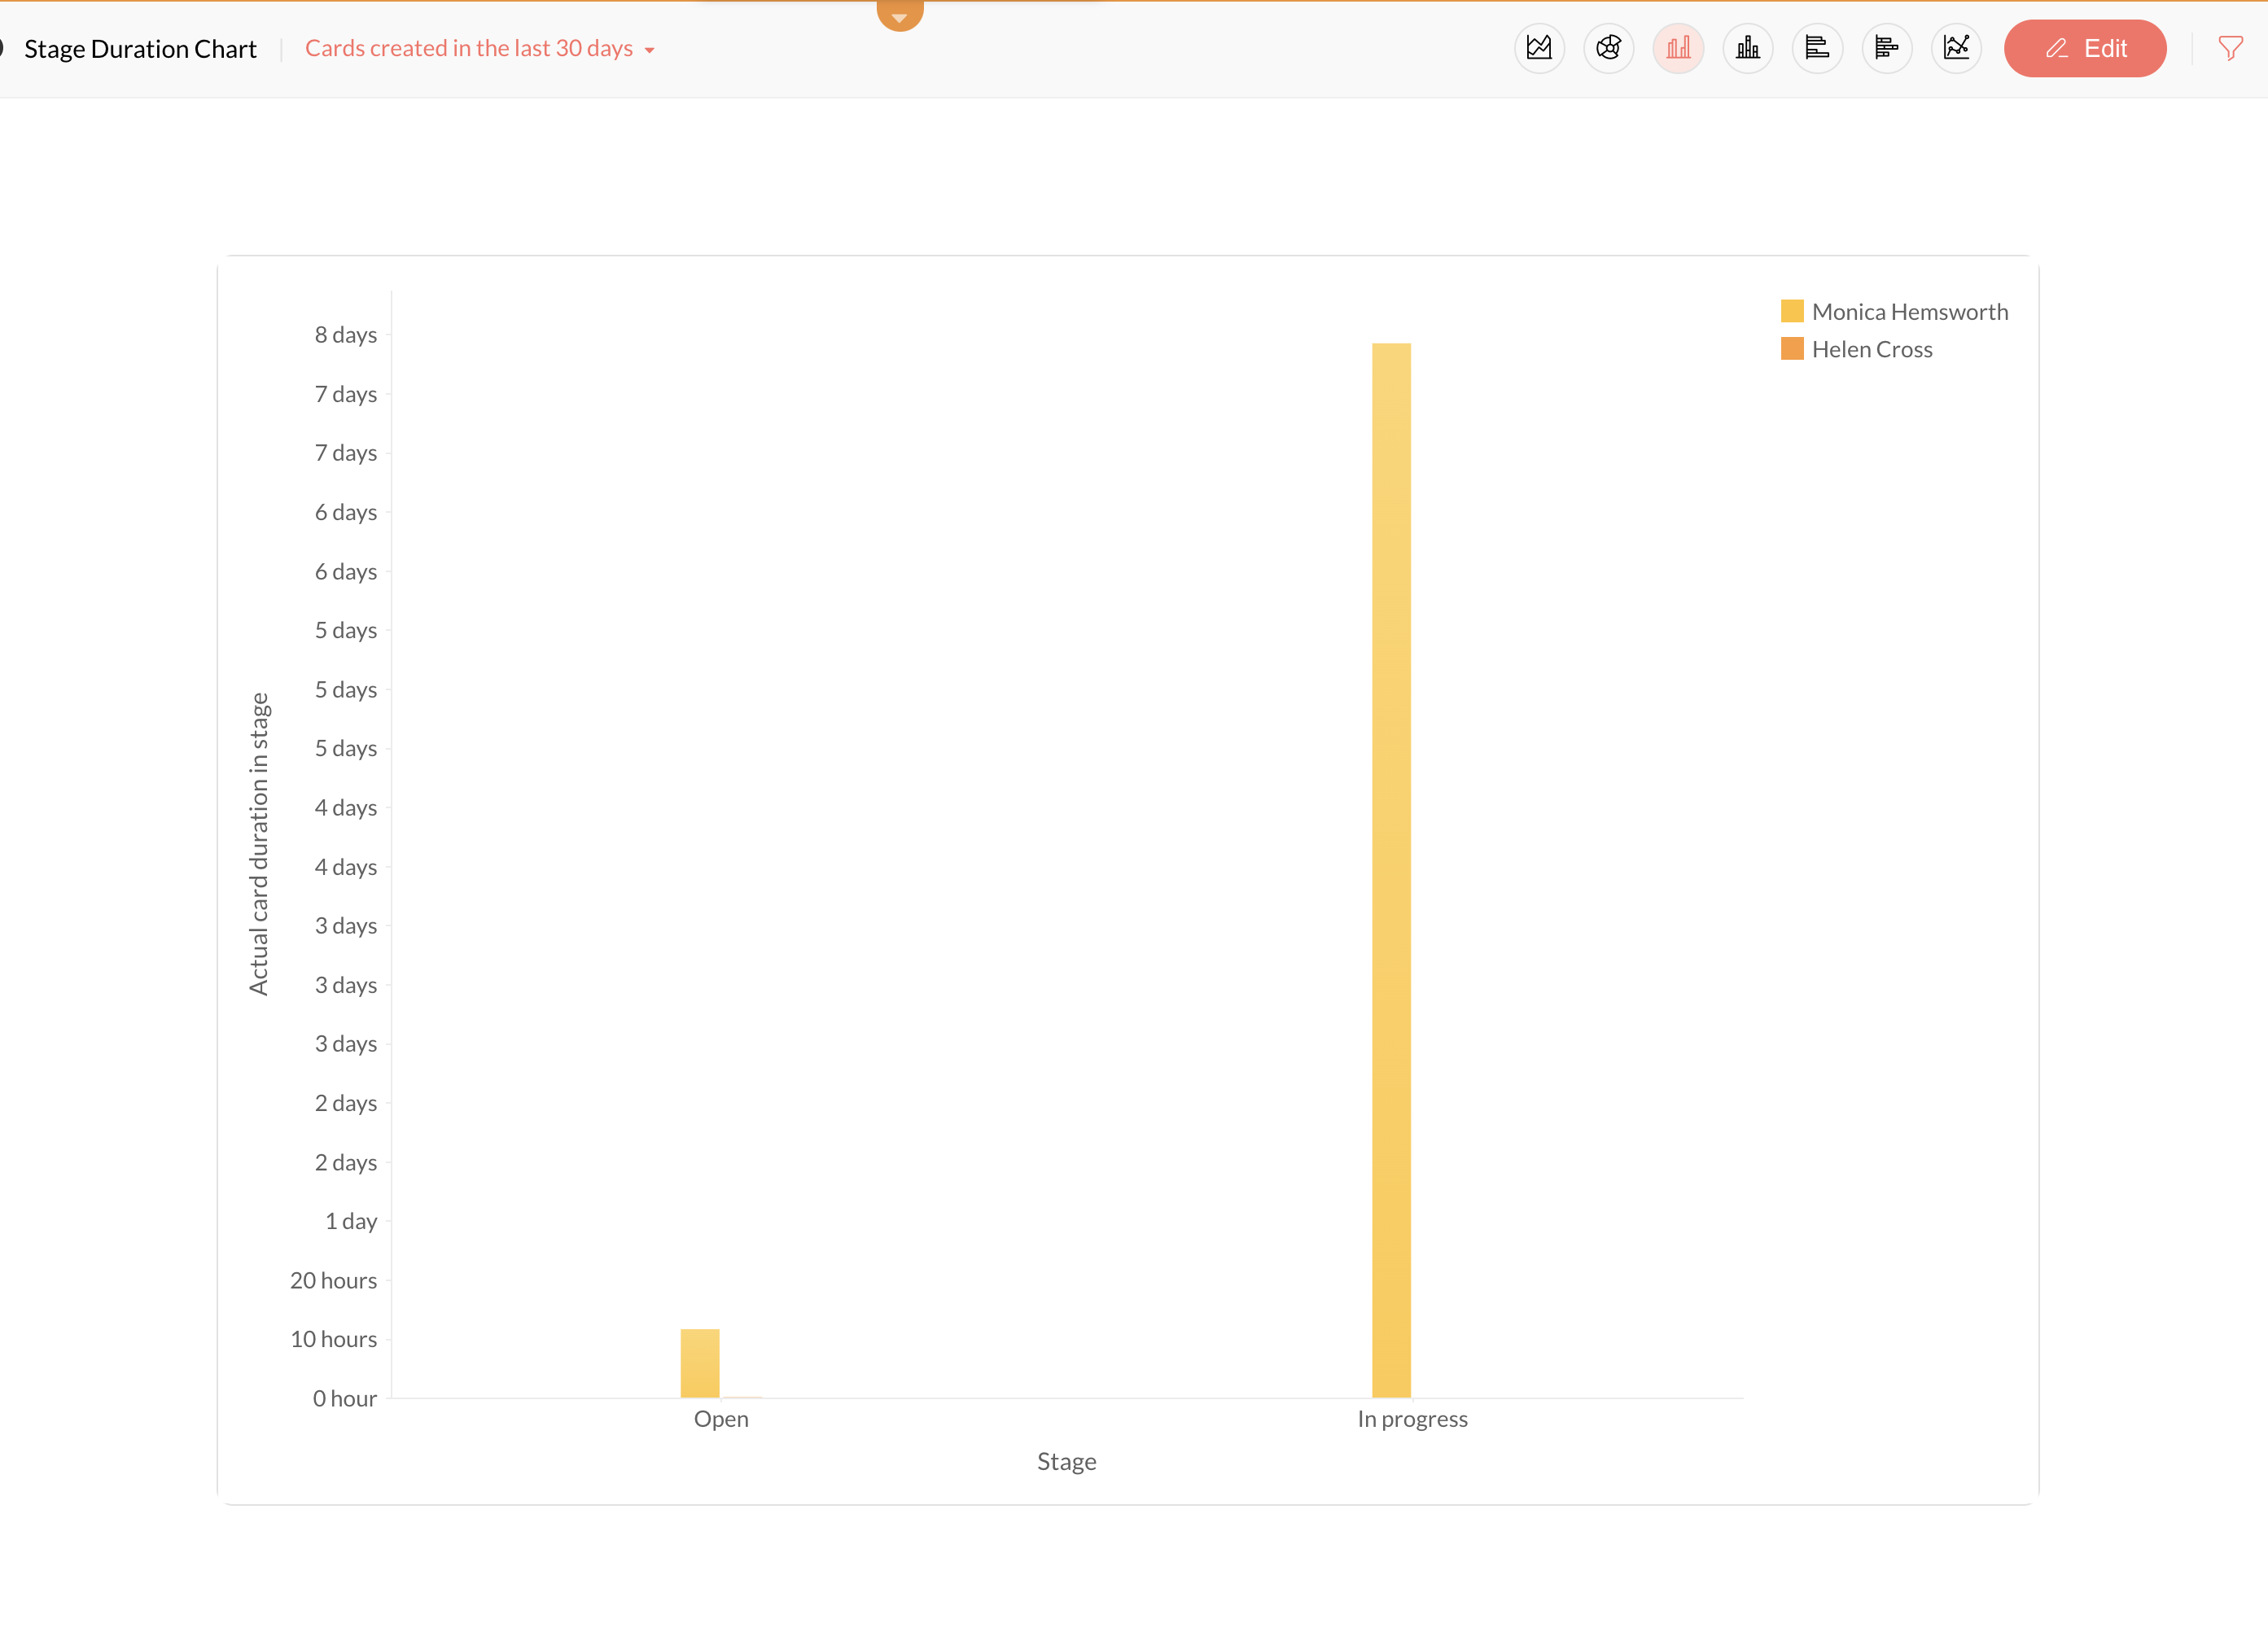Select the horizontal bar chart icon
The width and height of the screenshot is (2268, 1645).
point(1817,48)
